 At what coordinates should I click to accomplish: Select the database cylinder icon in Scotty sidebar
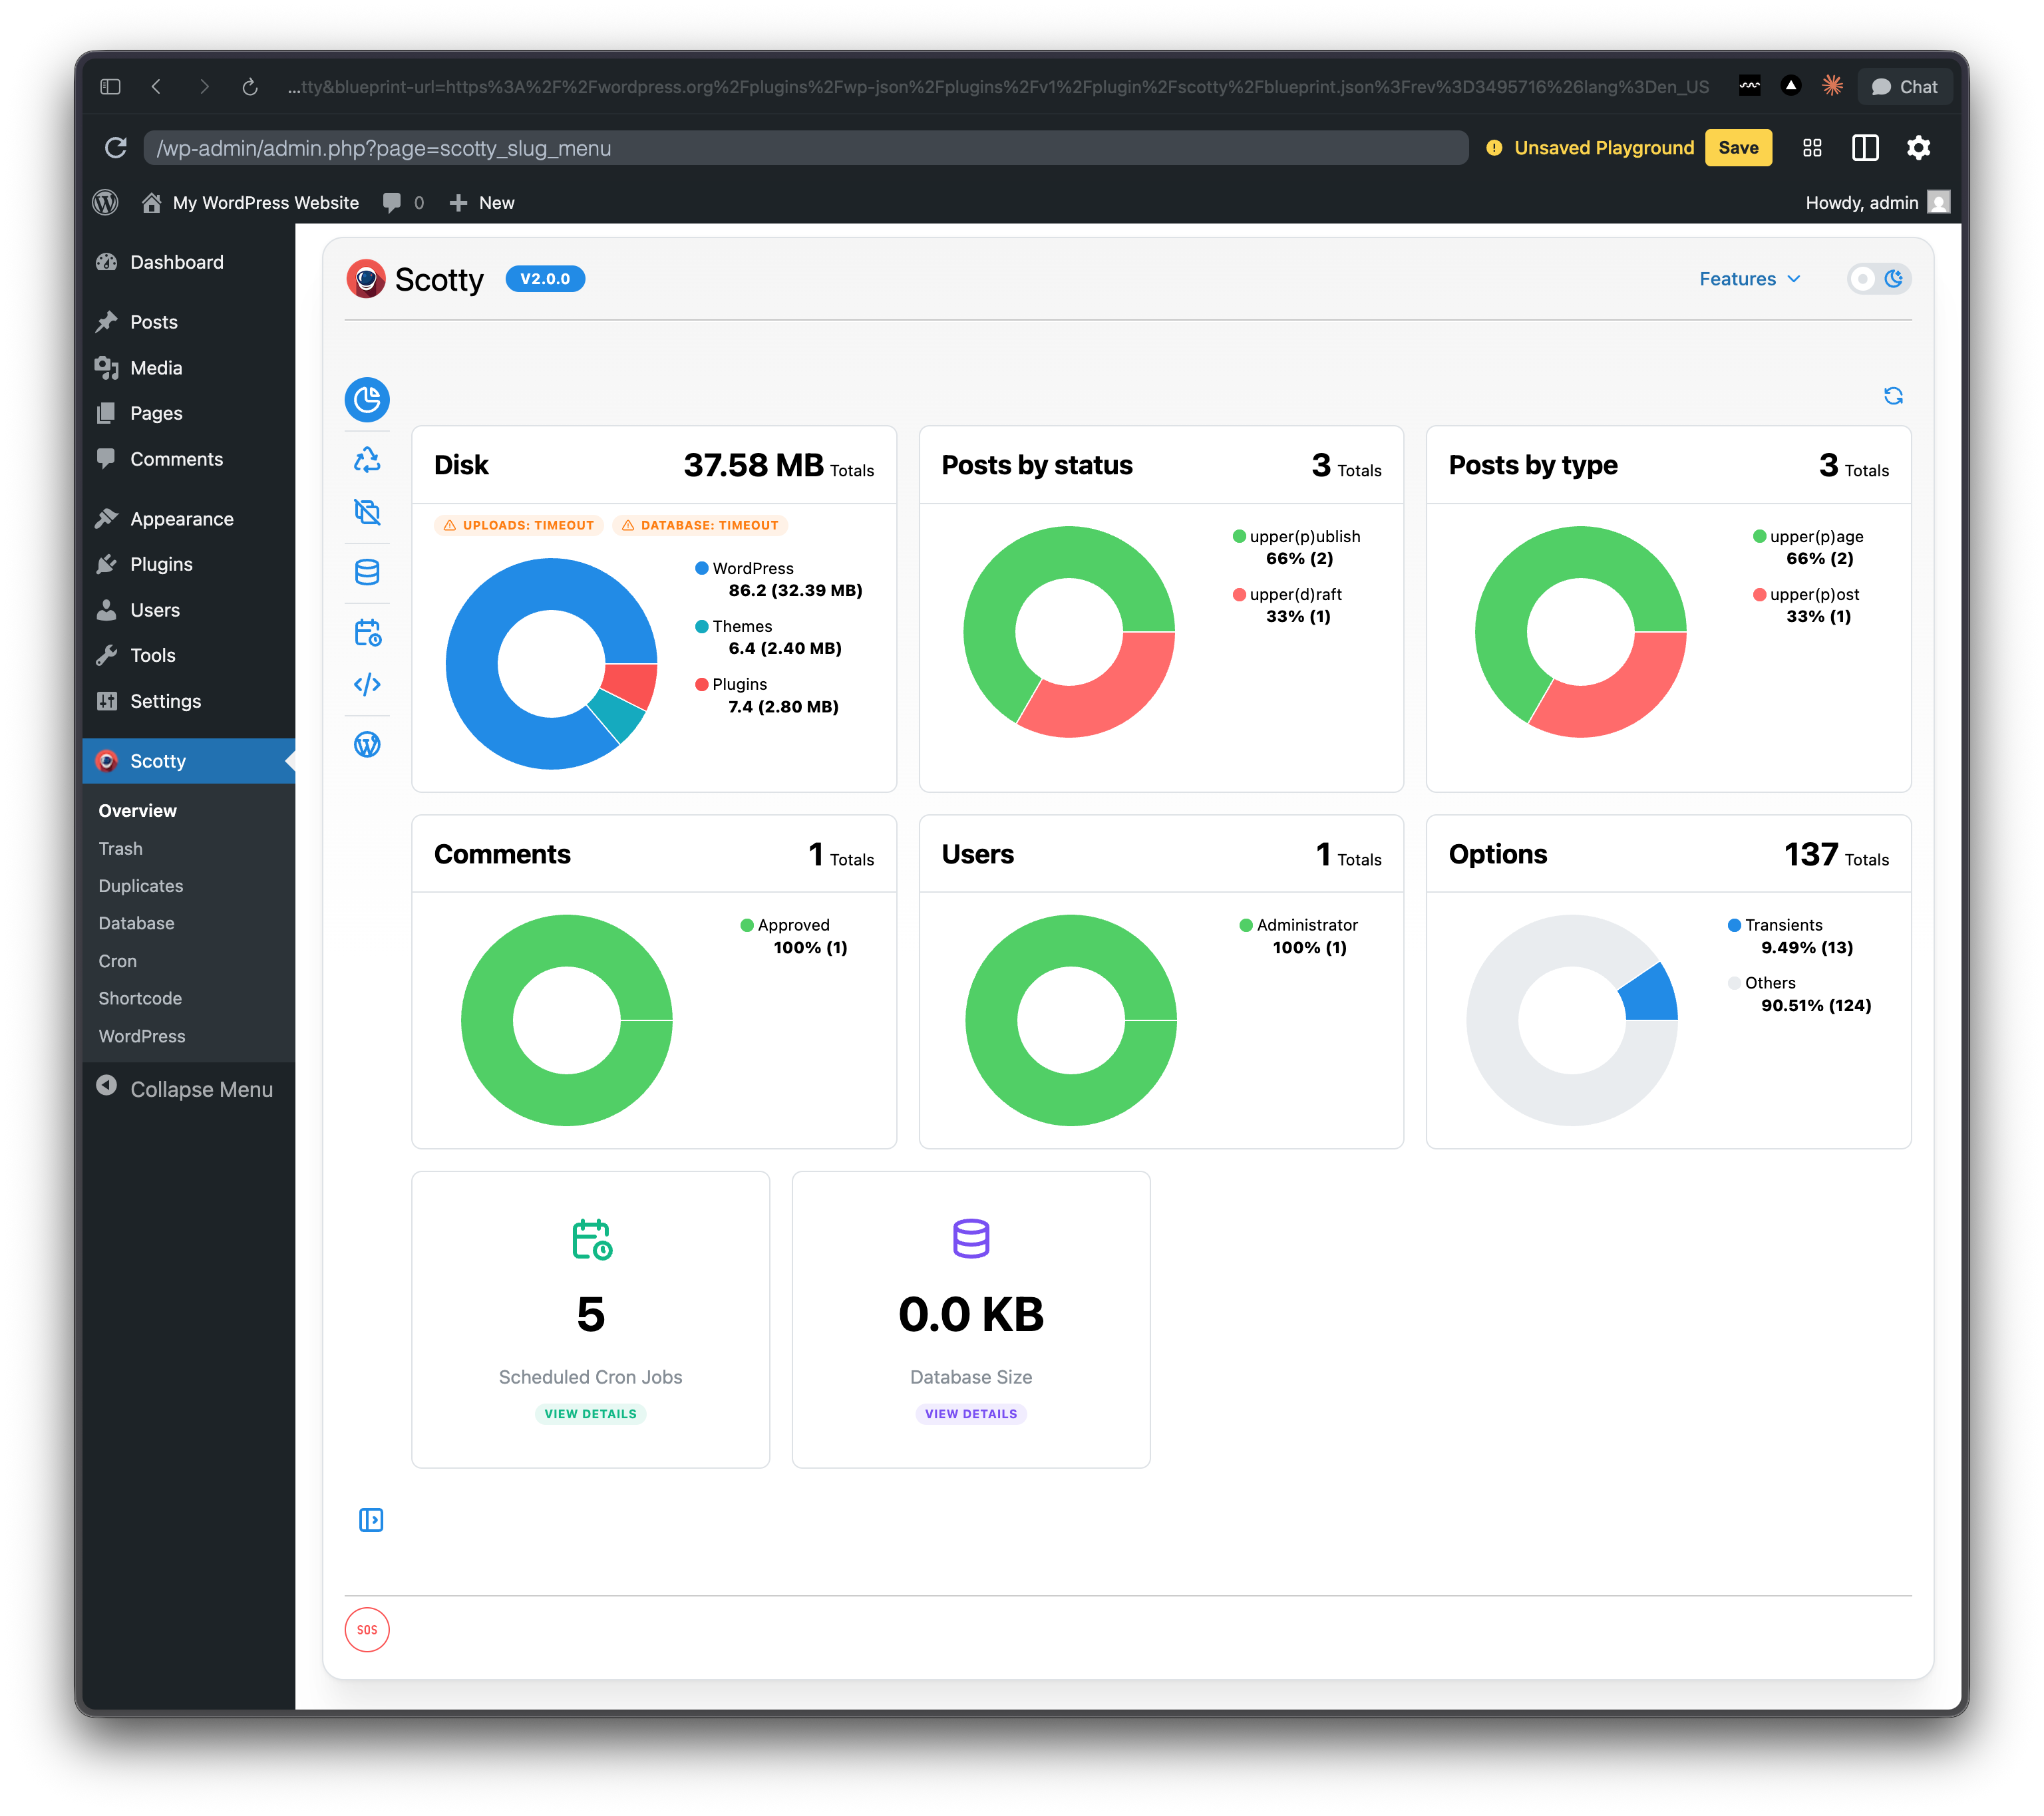367,572
